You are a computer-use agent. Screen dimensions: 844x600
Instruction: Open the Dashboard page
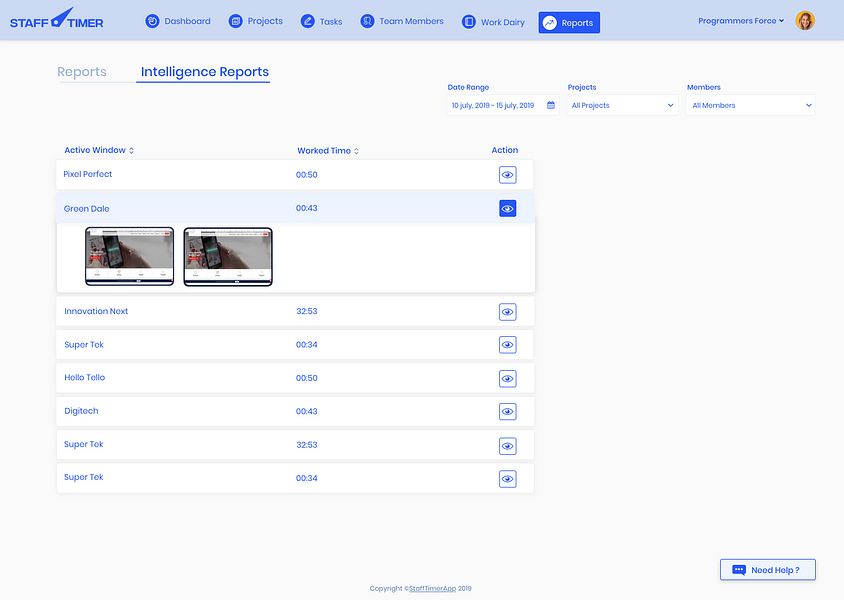coord(178,21)
